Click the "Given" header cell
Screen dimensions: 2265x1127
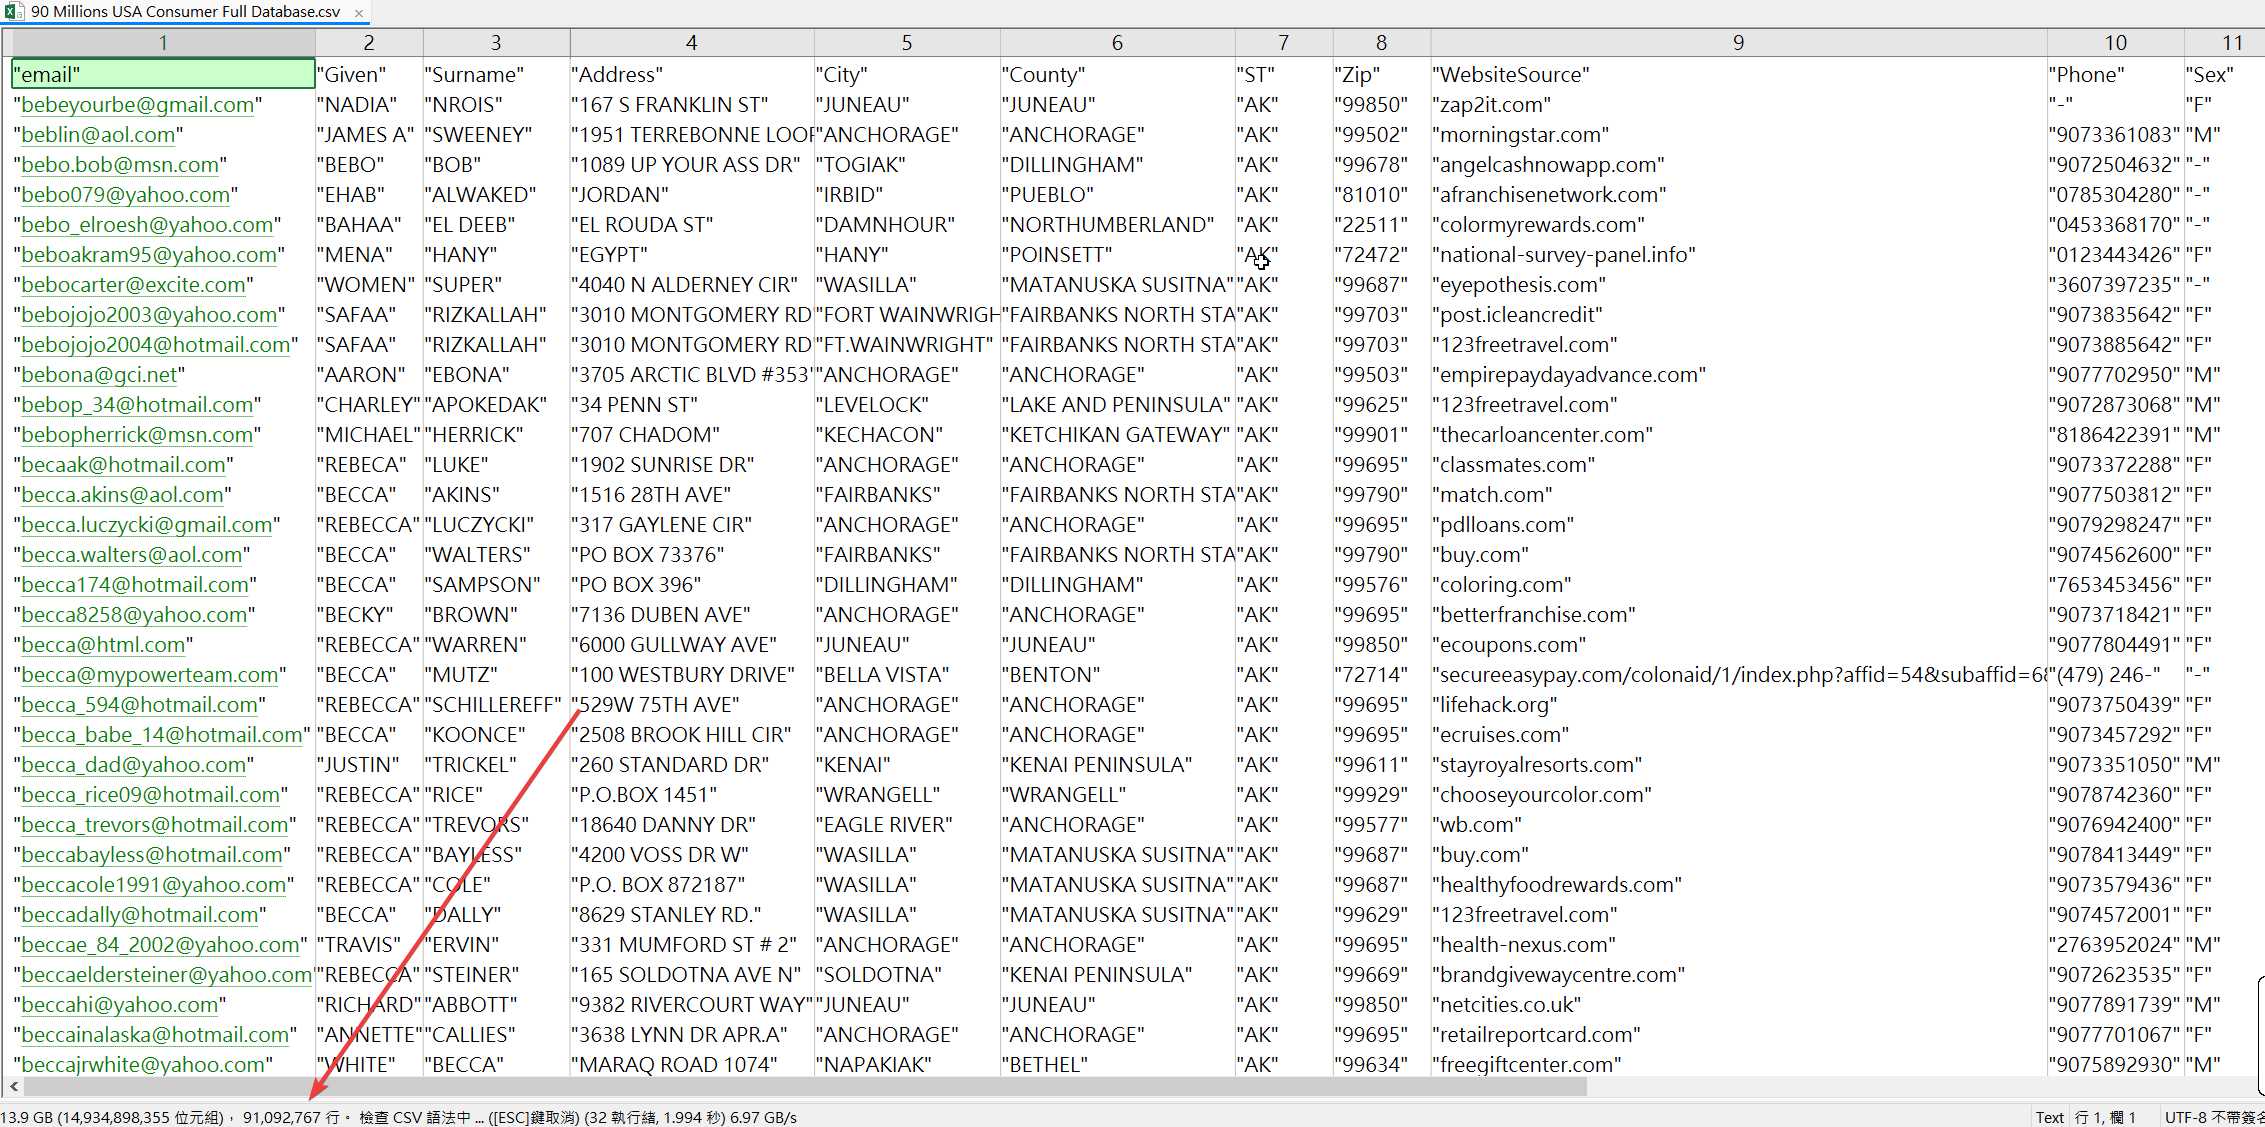pyautogui.click(x=369, y=75)
